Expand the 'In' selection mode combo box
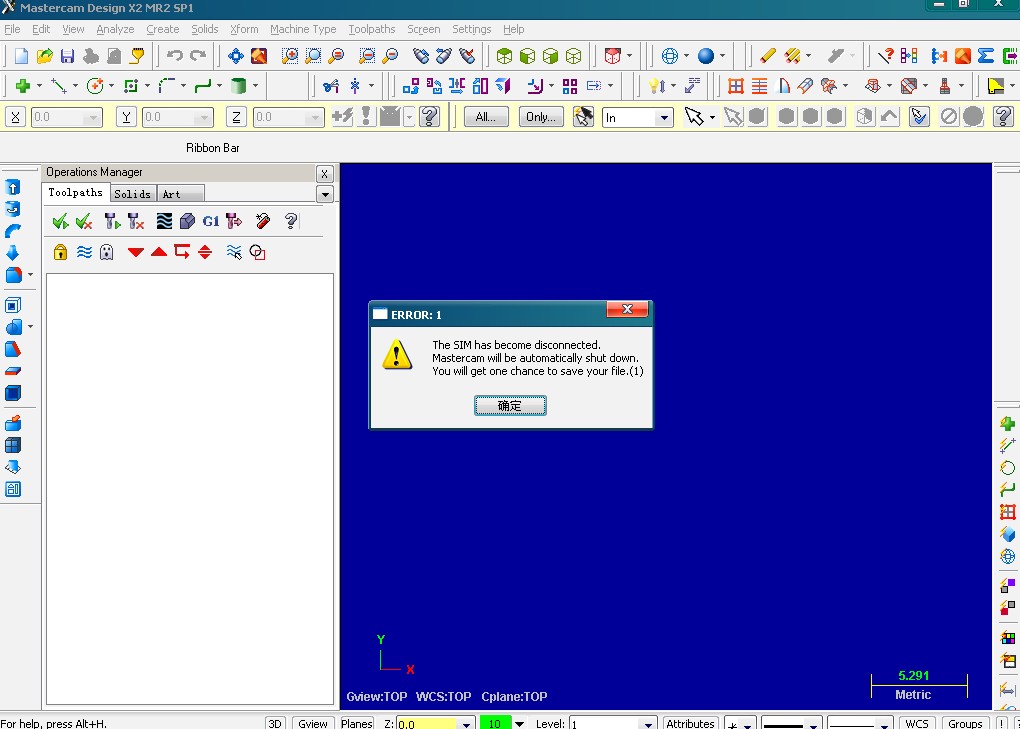The height and width of the screenshot is (729, 1020). 664,118
